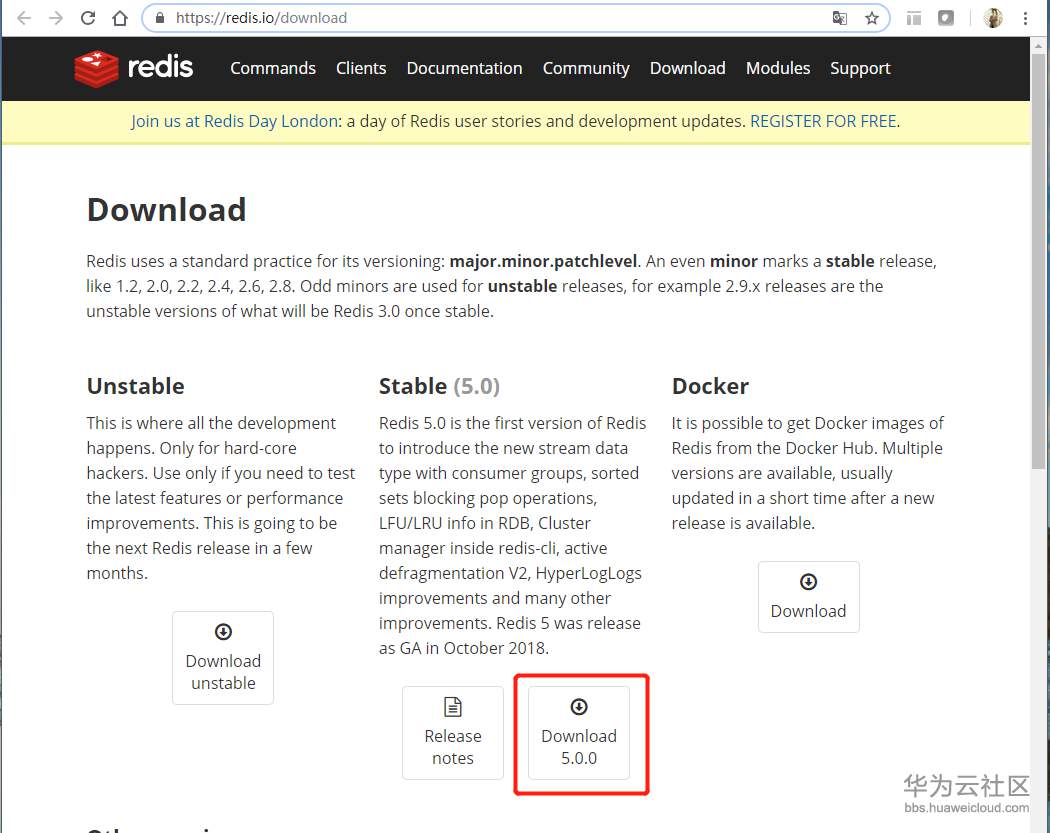Bookmark this page with the star icon
The height and width of the screenshot is (833, 1050).
coord(871,18)
